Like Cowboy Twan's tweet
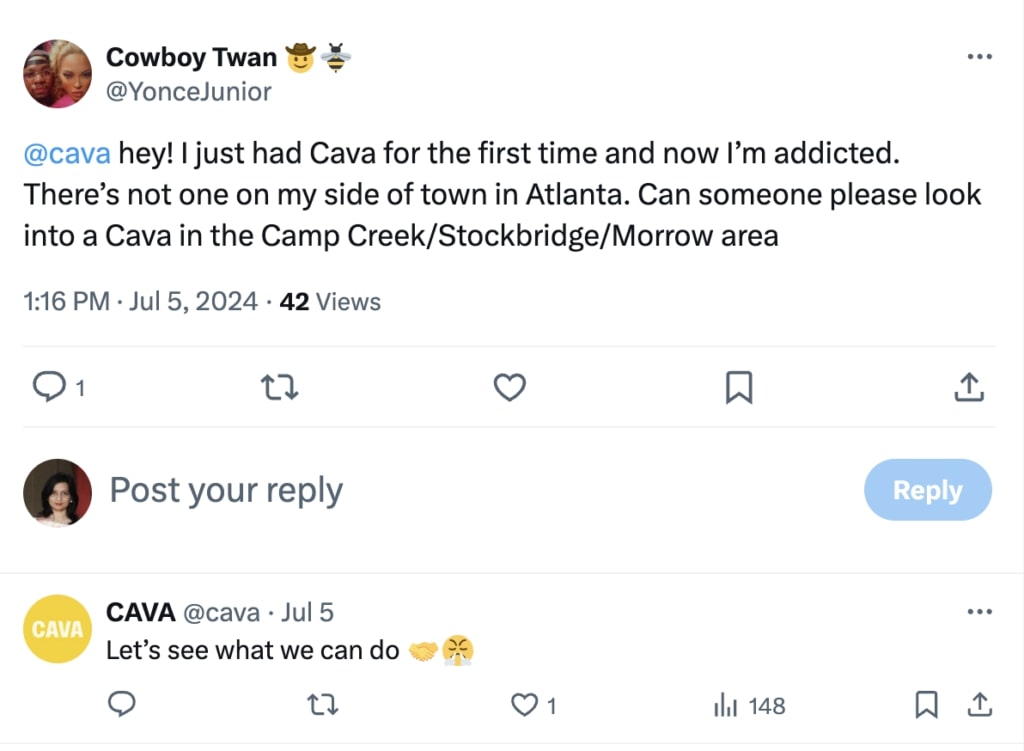The image size is (1024, 751). 509,387
